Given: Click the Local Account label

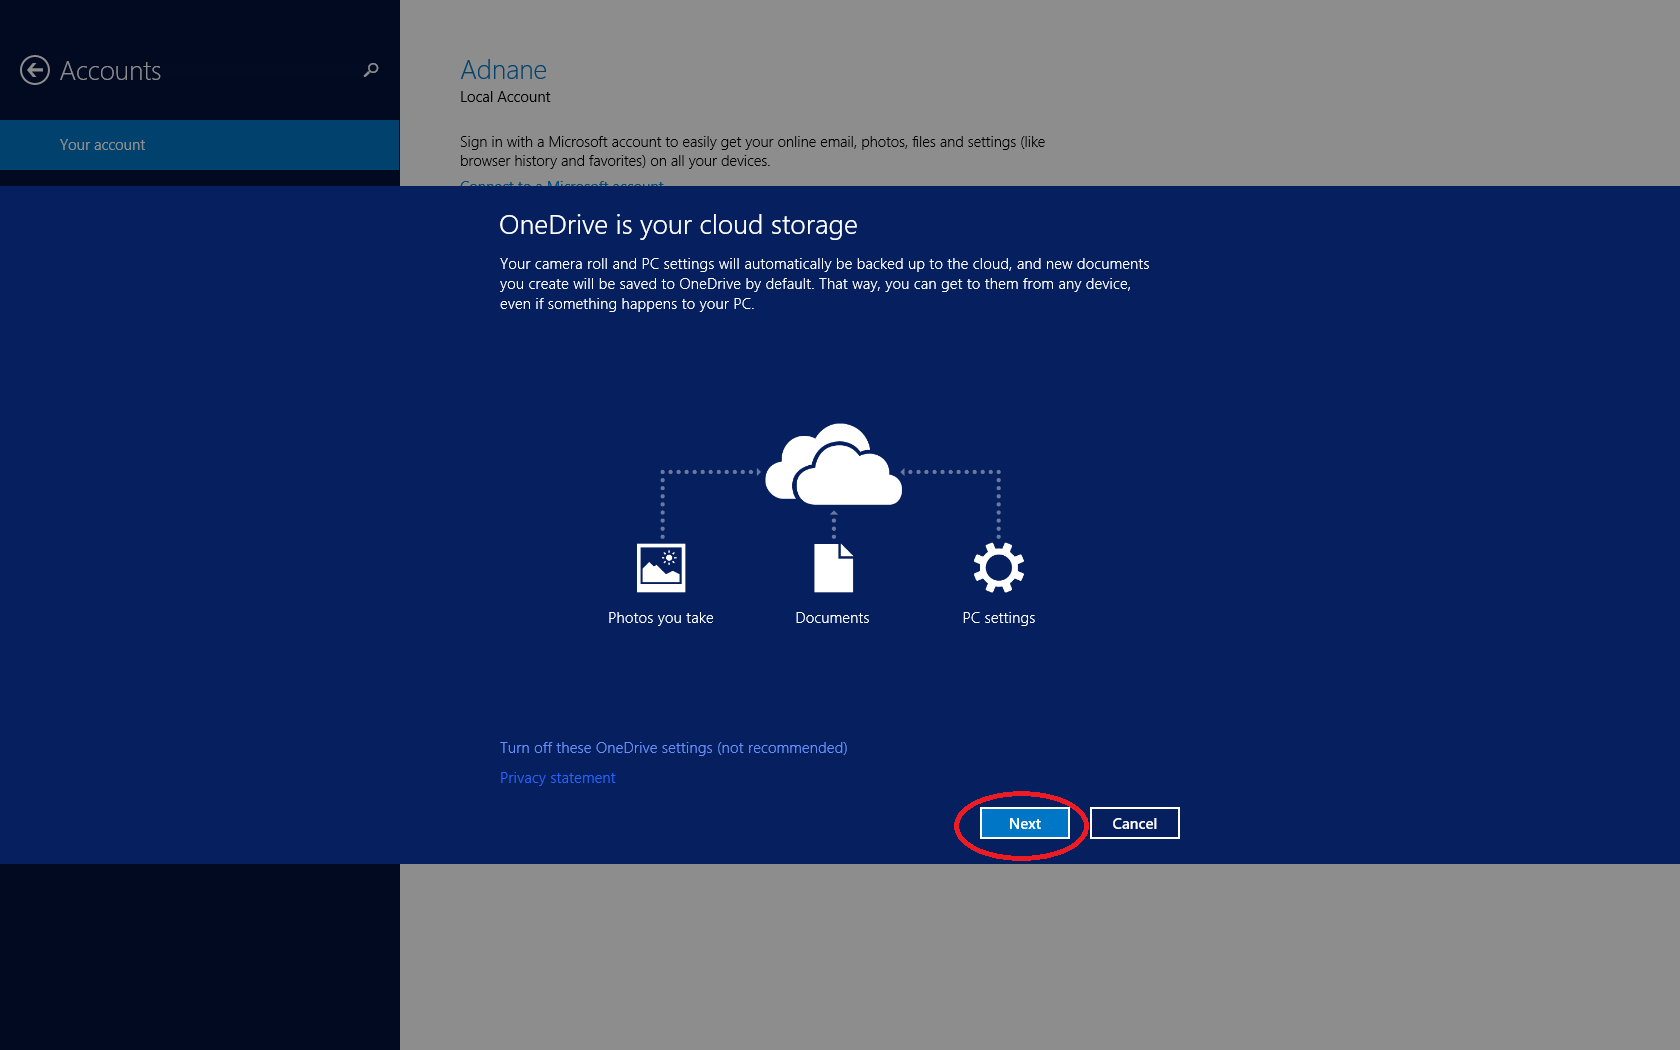Looking at the screenshot, I should click(505, 97).
